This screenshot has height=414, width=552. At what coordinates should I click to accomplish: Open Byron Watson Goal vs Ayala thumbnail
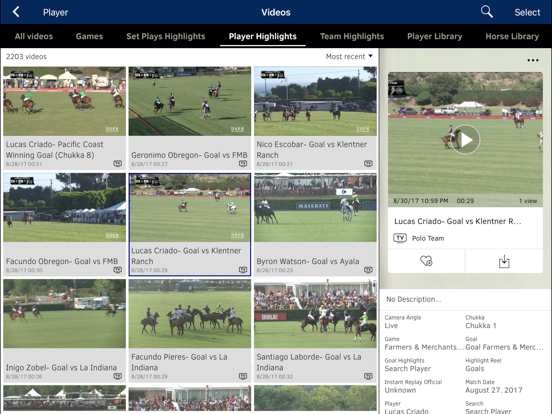click(315, 207)
